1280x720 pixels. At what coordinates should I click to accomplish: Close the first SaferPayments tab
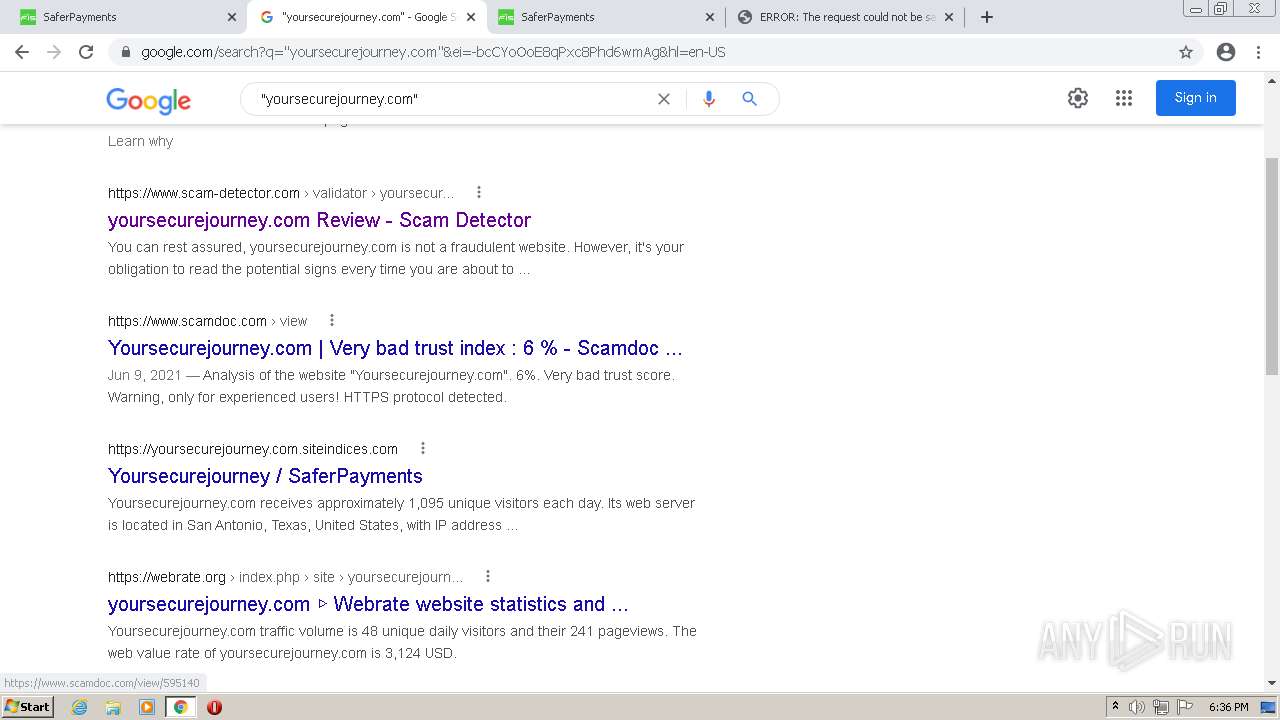232,17
